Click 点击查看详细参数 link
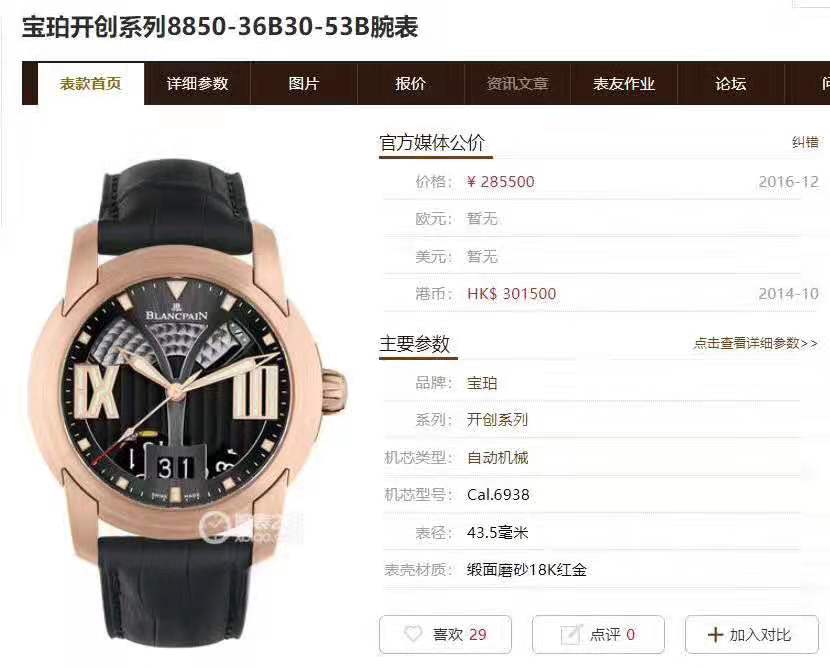 pos(756,343)
